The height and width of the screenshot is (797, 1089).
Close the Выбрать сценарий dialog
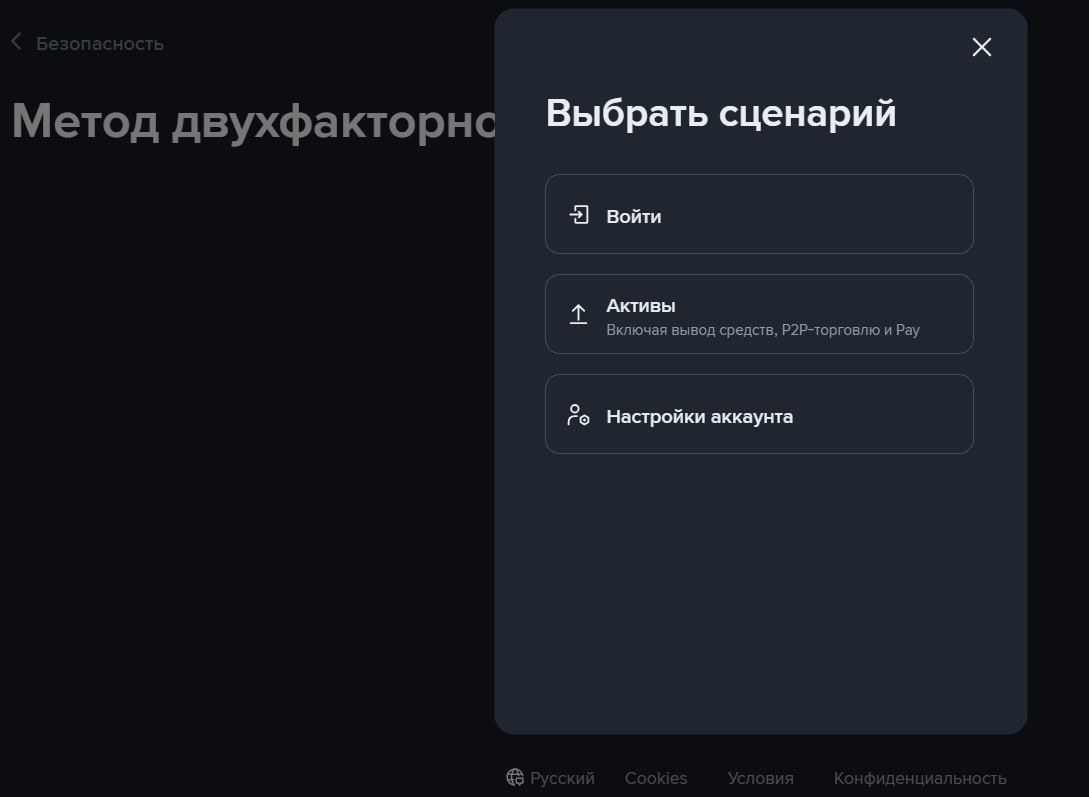click(981, 47)
